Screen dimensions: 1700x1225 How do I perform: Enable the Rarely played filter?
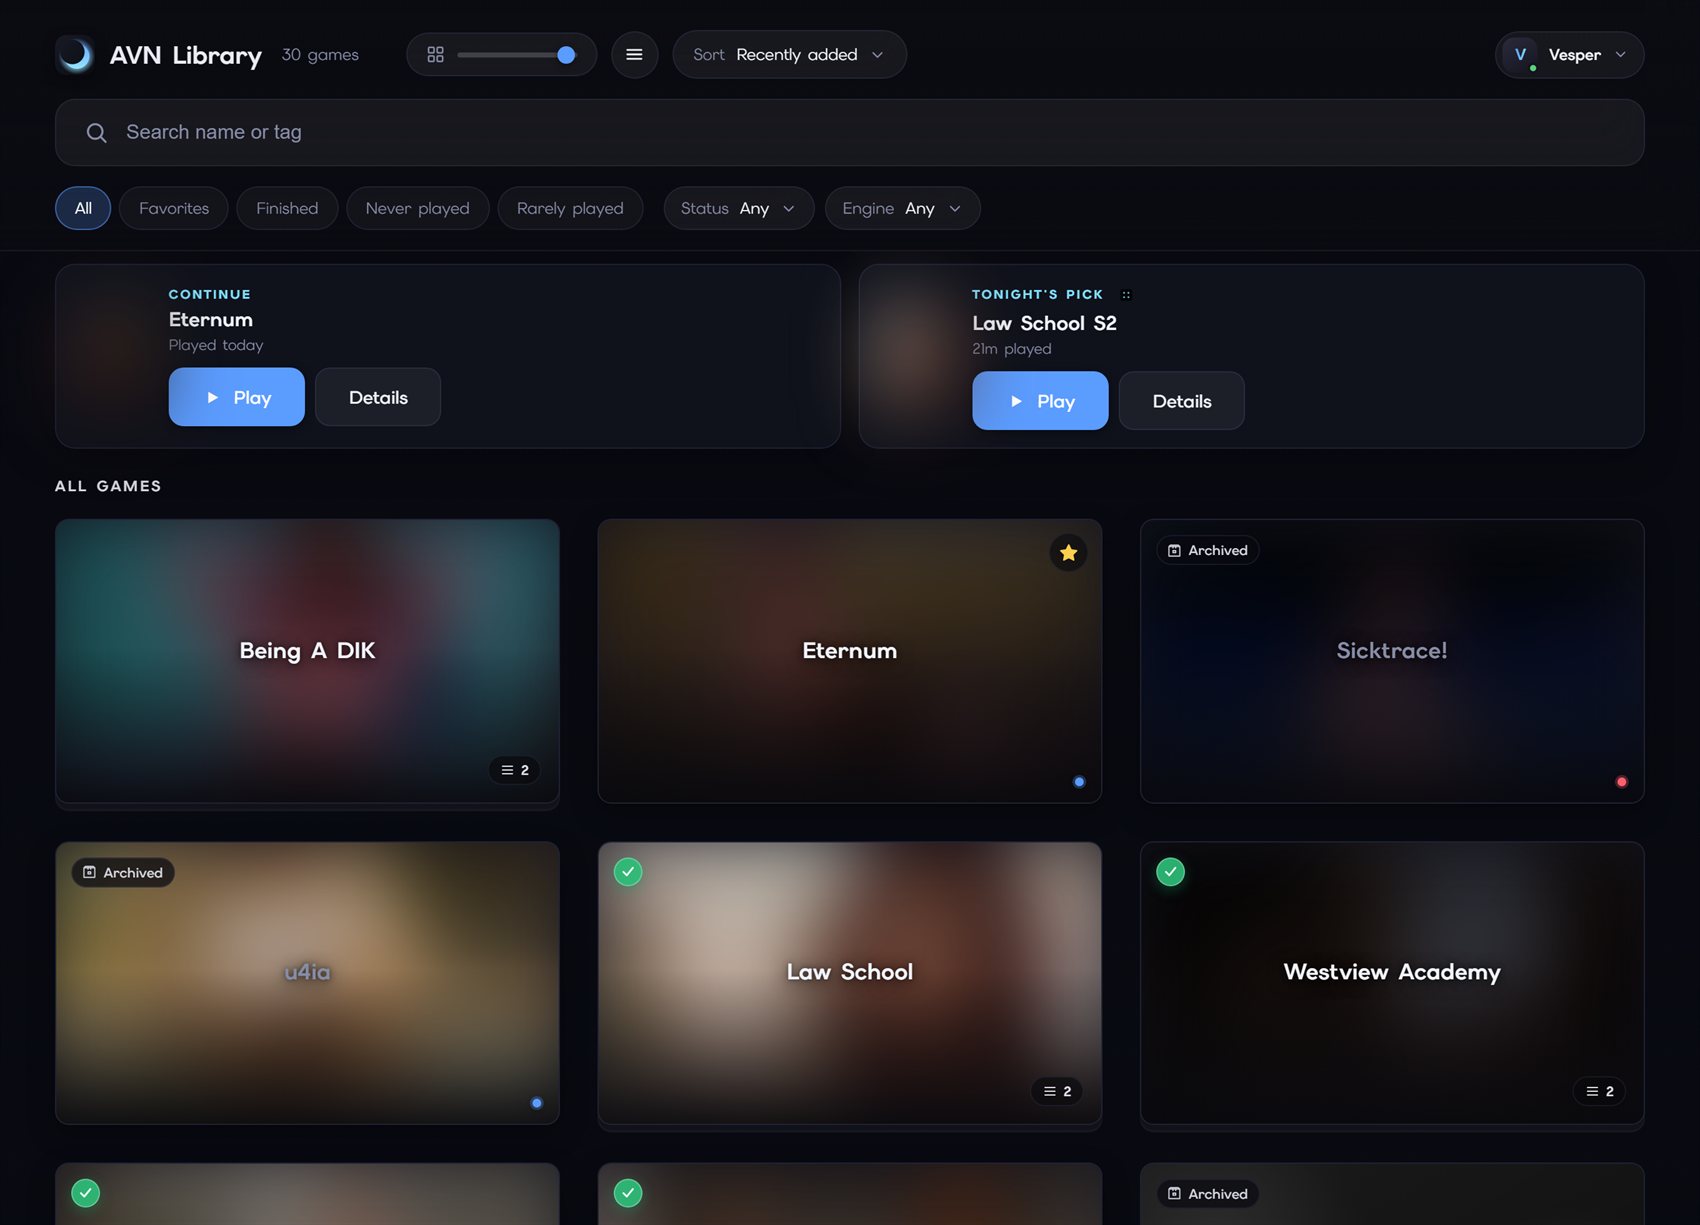[x=570, y=208]
